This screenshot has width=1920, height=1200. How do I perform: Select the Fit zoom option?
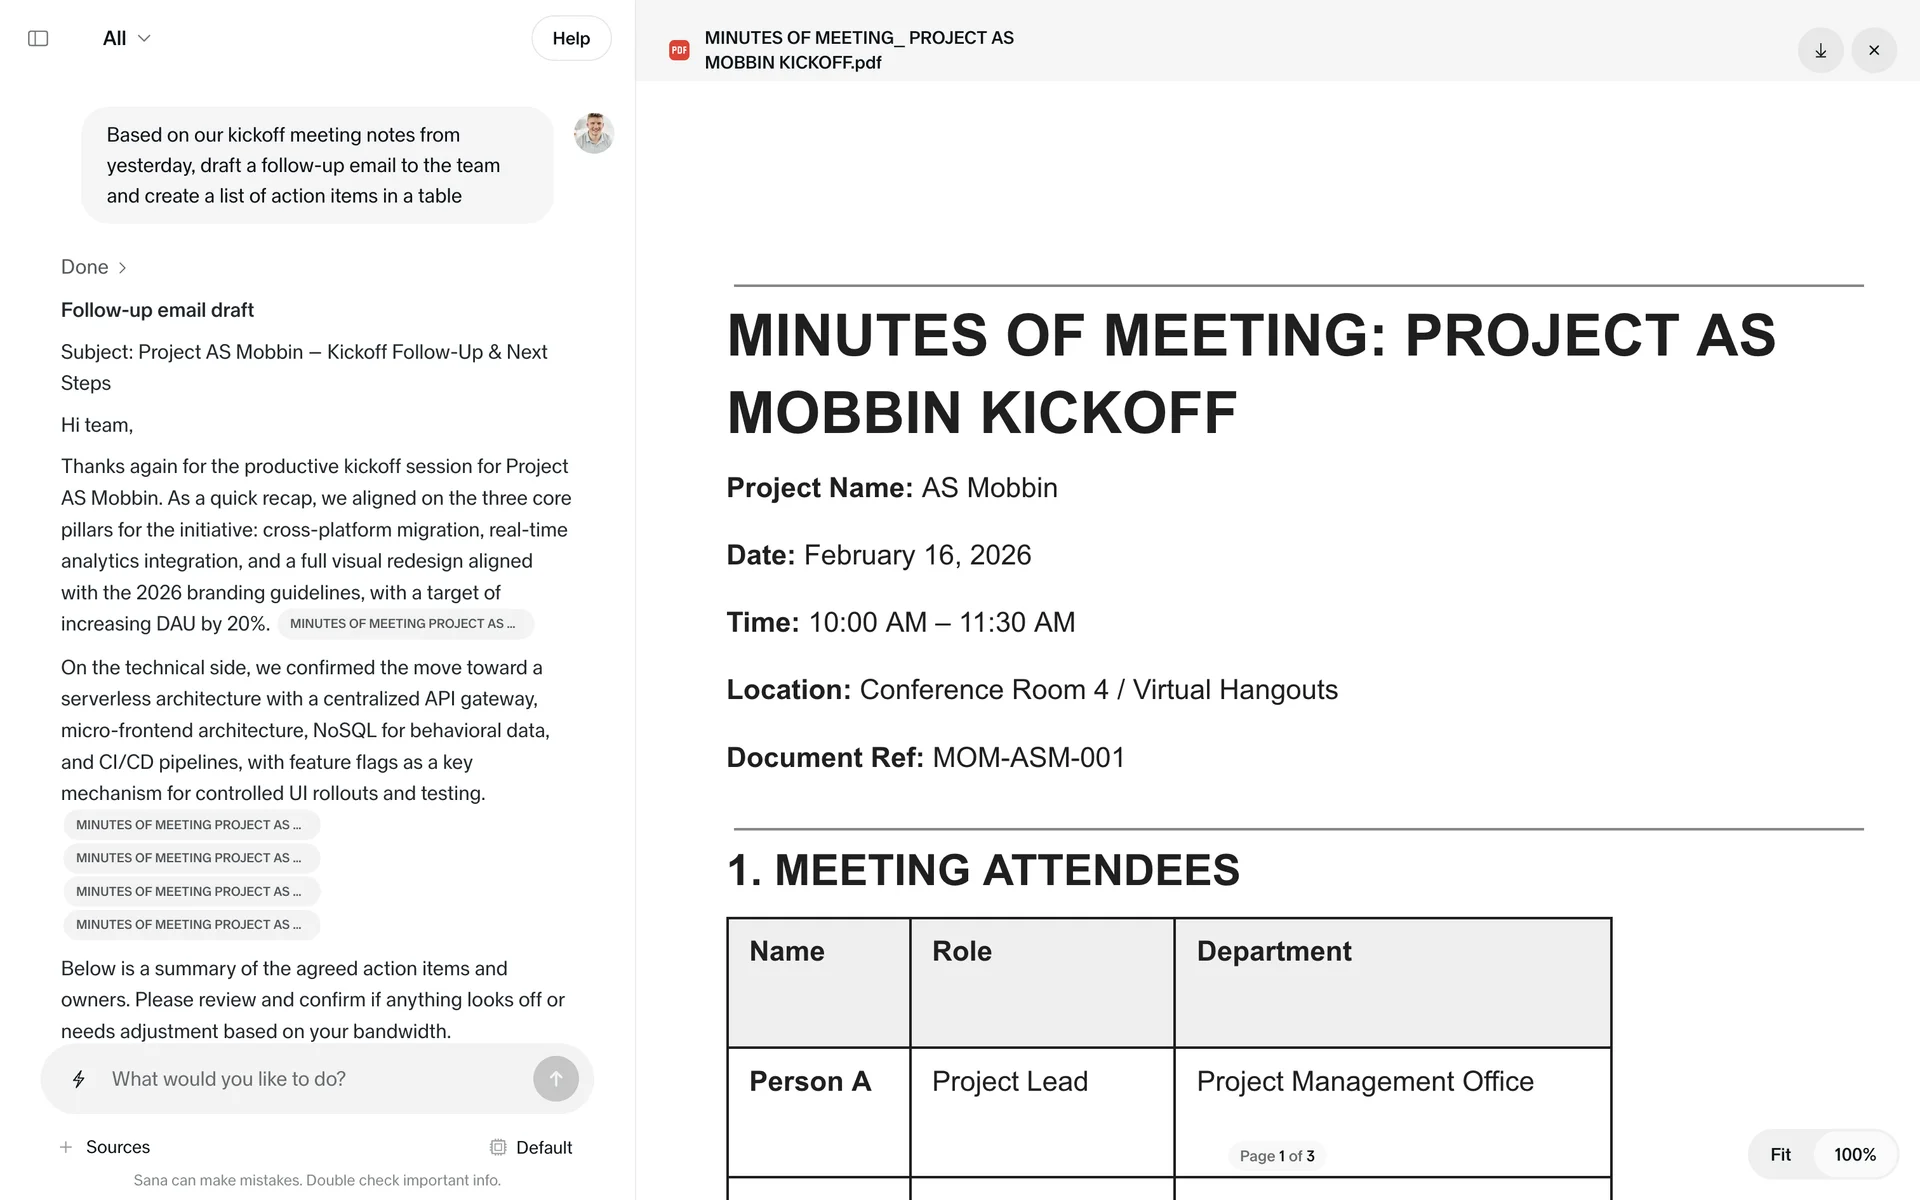1780,1155
